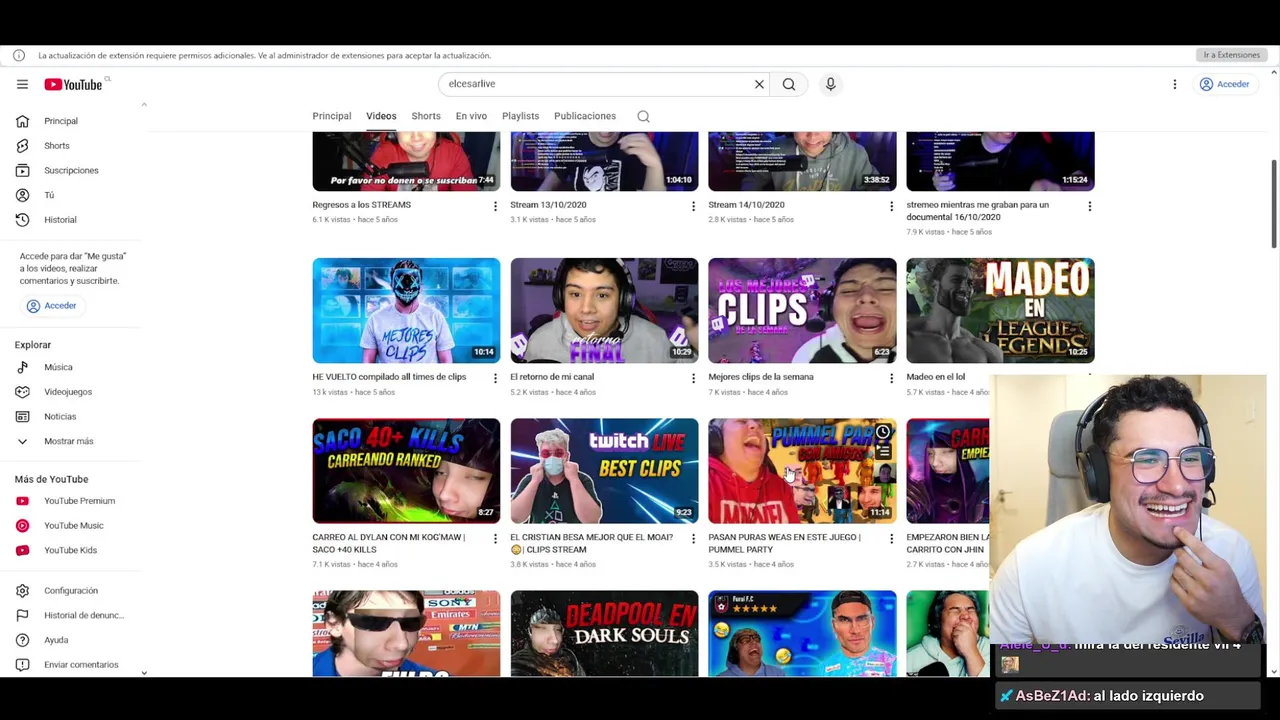This screenshot has height=720, width=1280.
Task: Browse Música under Explorar
Action: (x=72, y=367)
